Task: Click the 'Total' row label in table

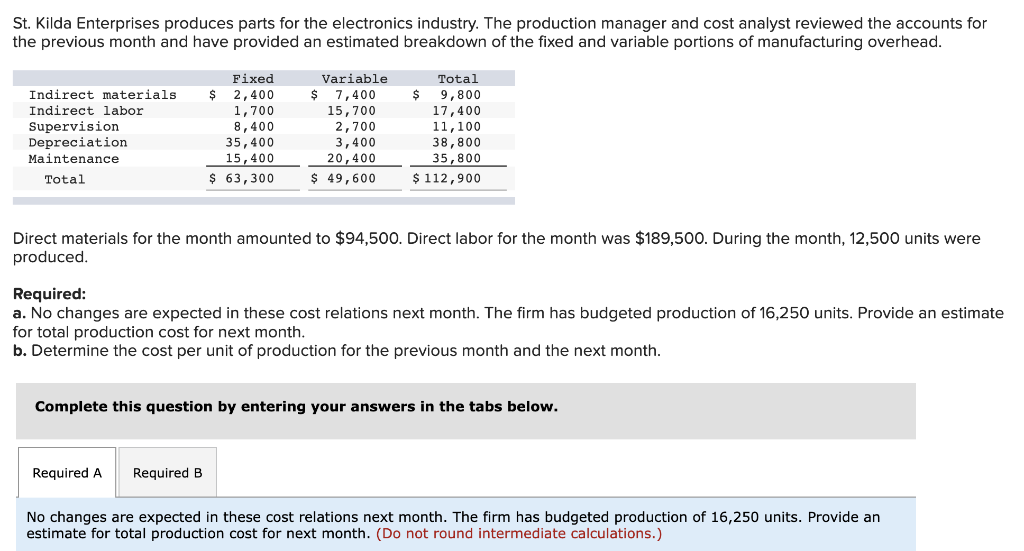Action: (65, 180)
